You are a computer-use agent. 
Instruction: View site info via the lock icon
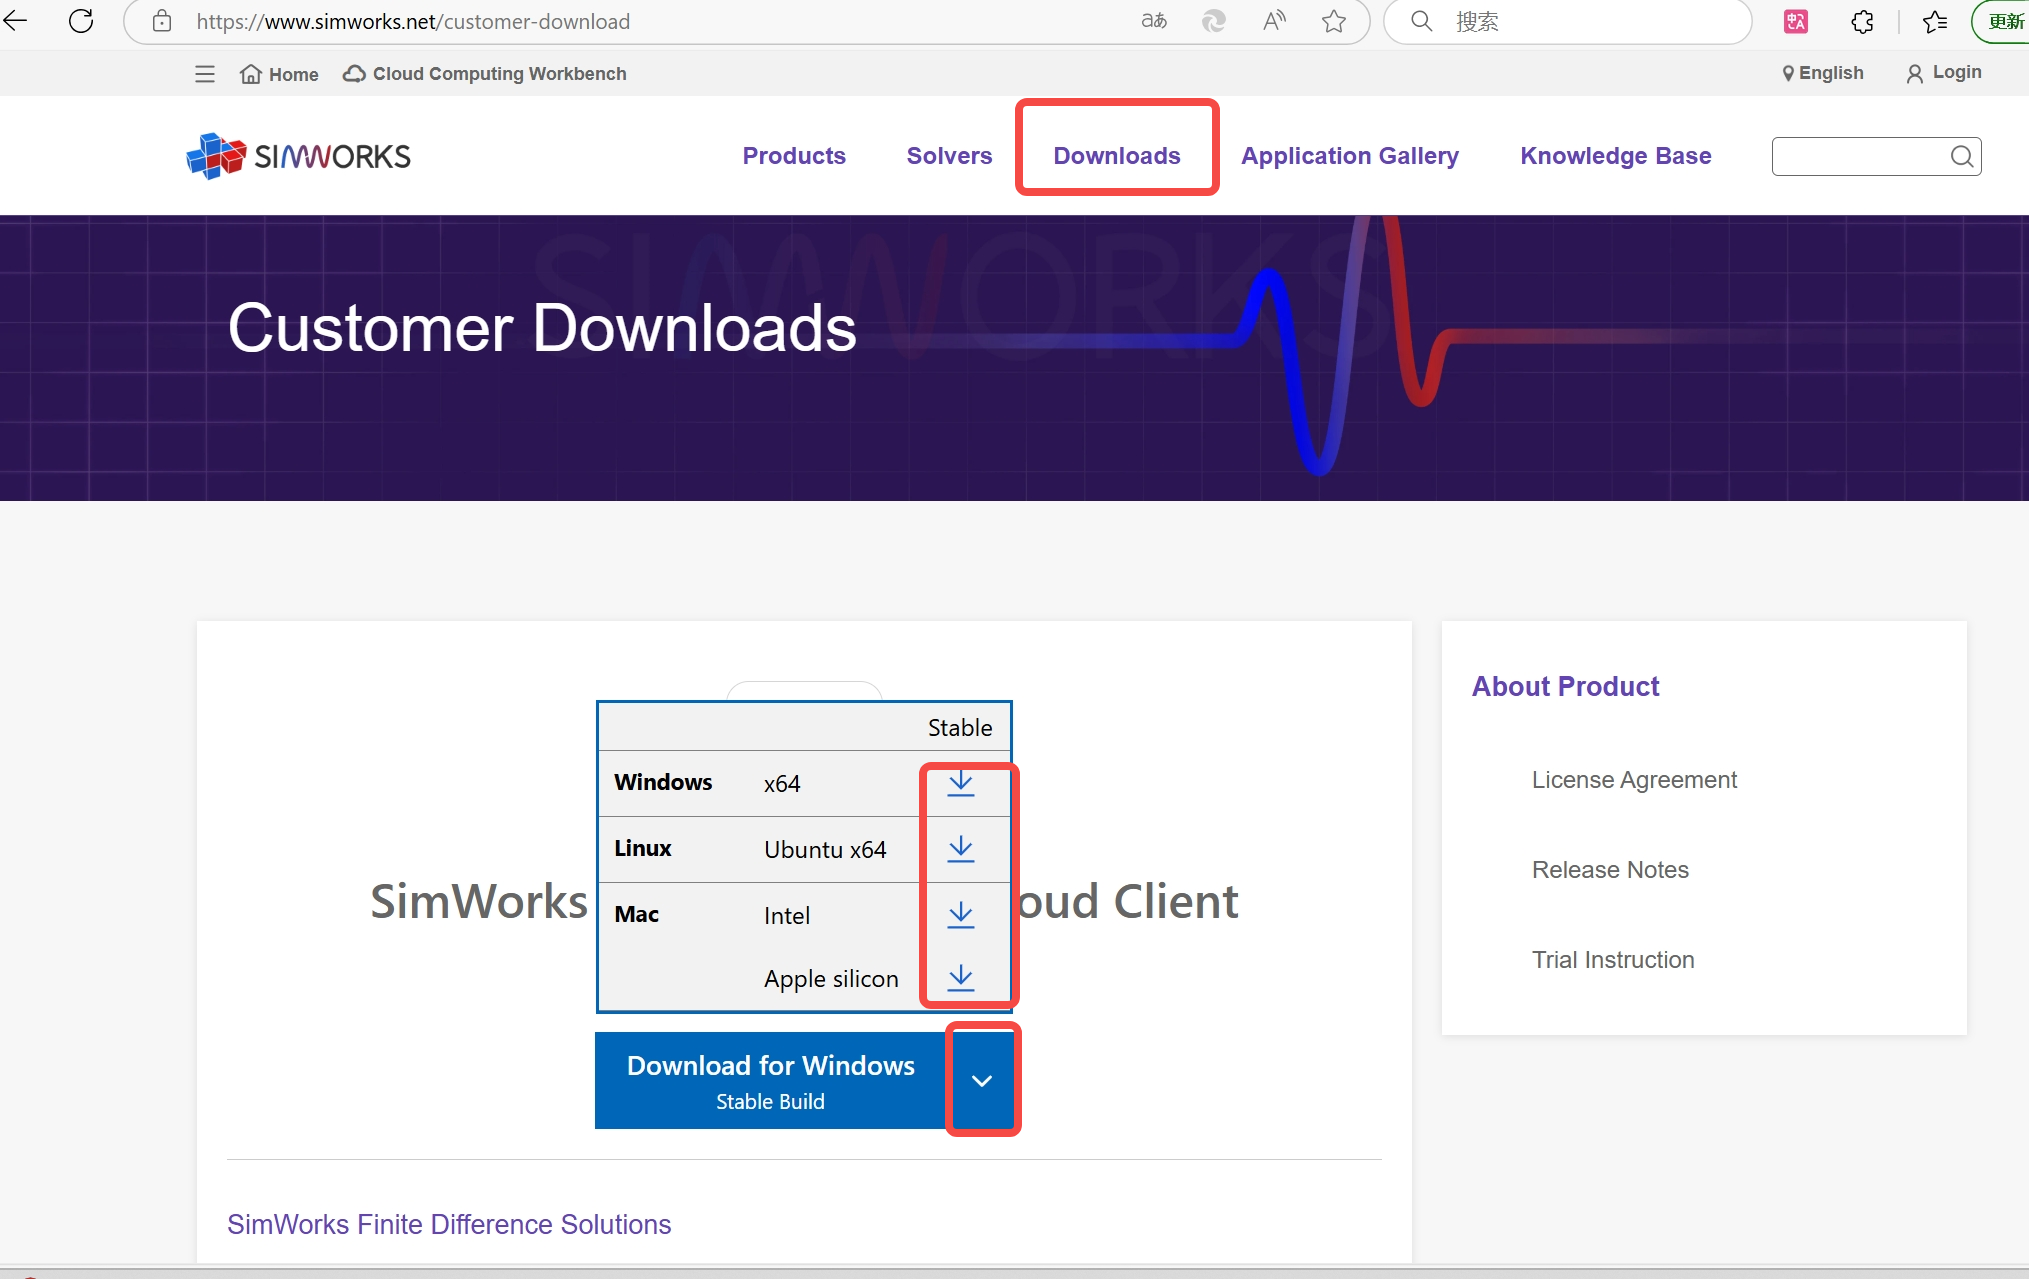coord(162,21)
